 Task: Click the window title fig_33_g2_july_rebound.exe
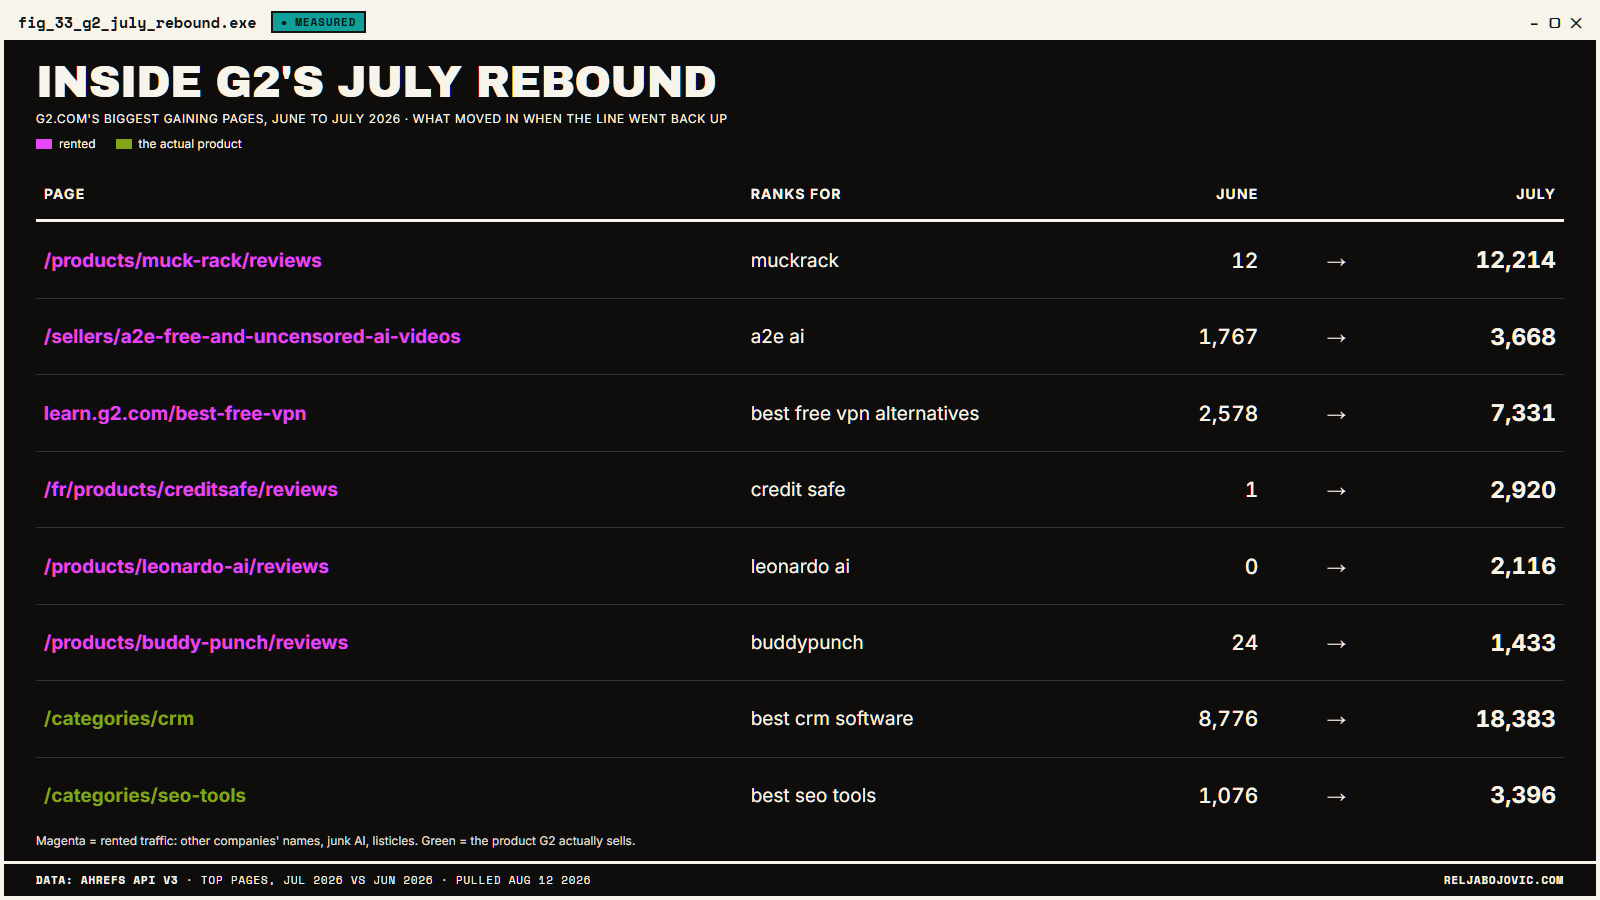(x=137, y=23)
